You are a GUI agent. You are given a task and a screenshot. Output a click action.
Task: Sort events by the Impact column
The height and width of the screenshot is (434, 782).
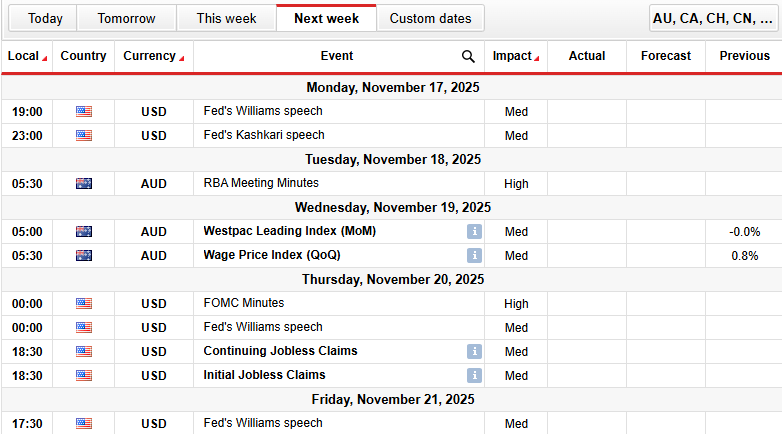point(516,56)
